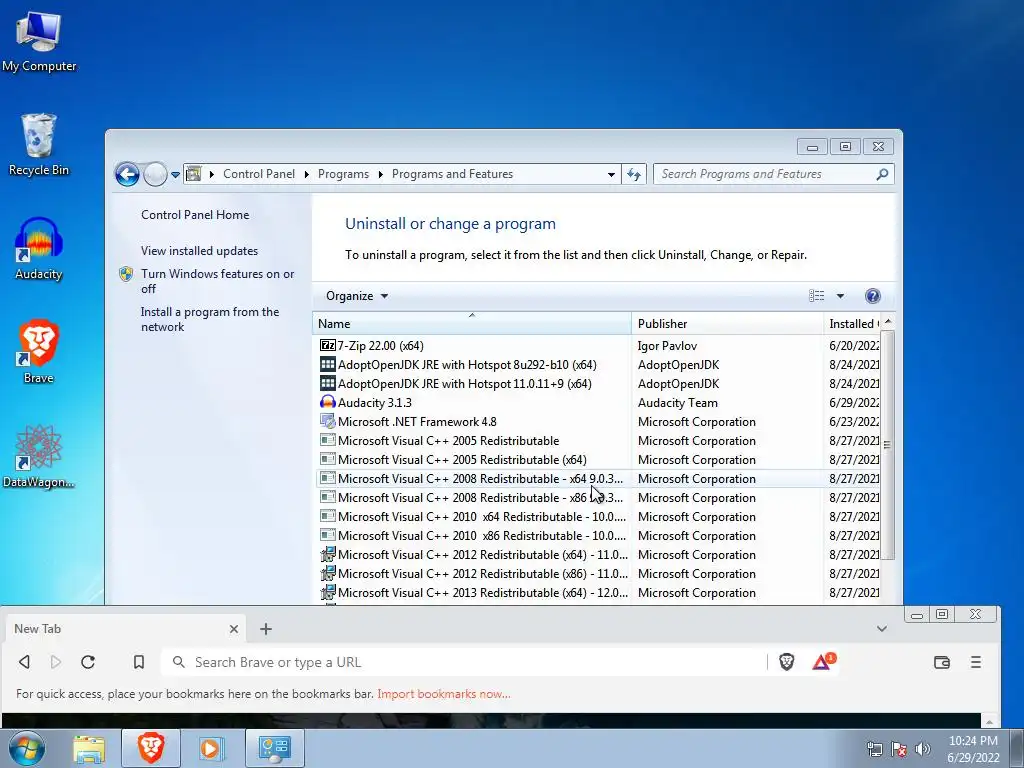Open Programs and Features help button
The image size is (1024, 768).
[x=872, y=296]
